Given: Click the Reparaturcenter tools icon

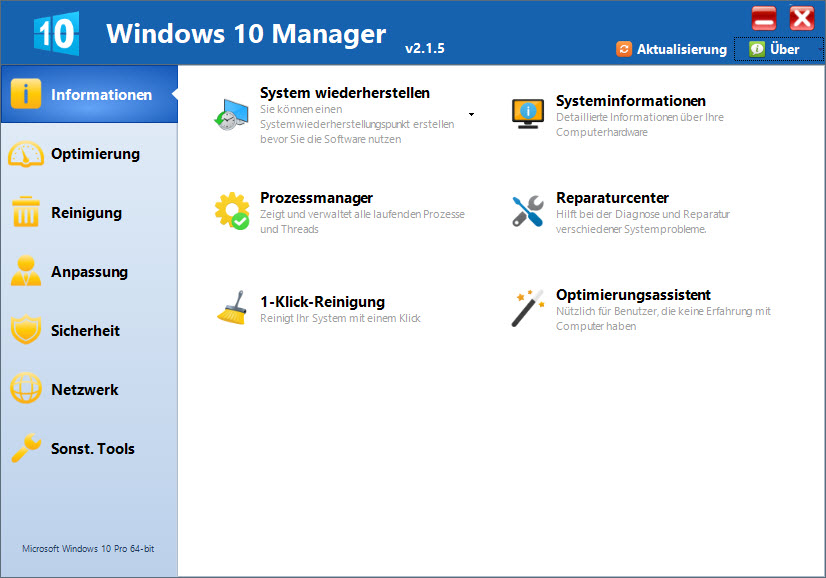Looking at the screenshot, I should point(527,211).
